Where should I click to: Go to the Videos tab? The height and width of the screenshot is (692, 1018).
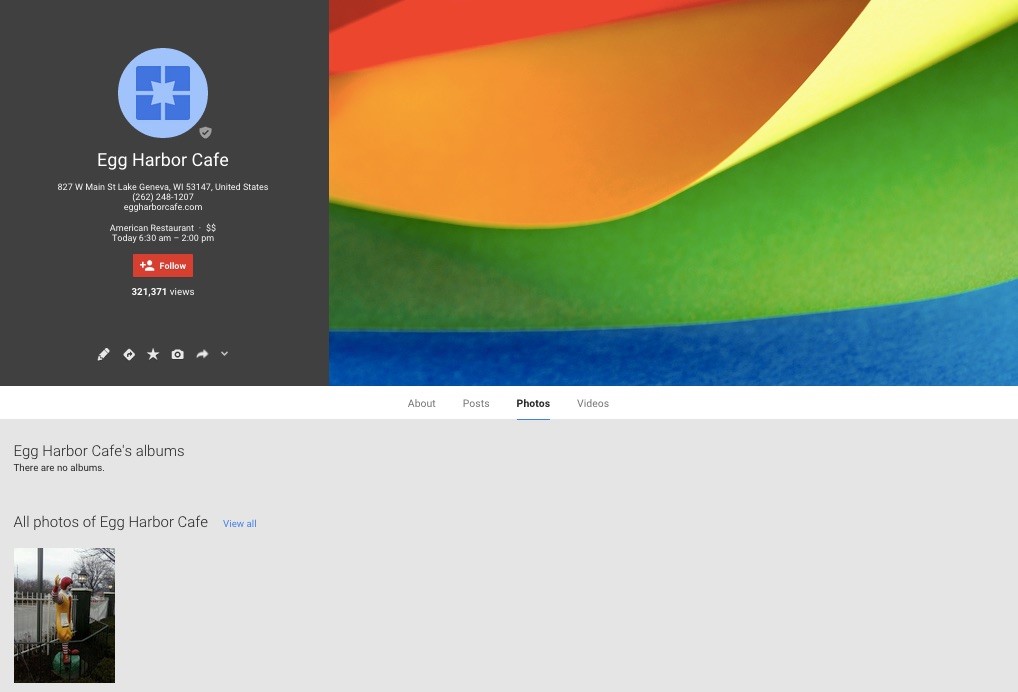tap(593, 403)
